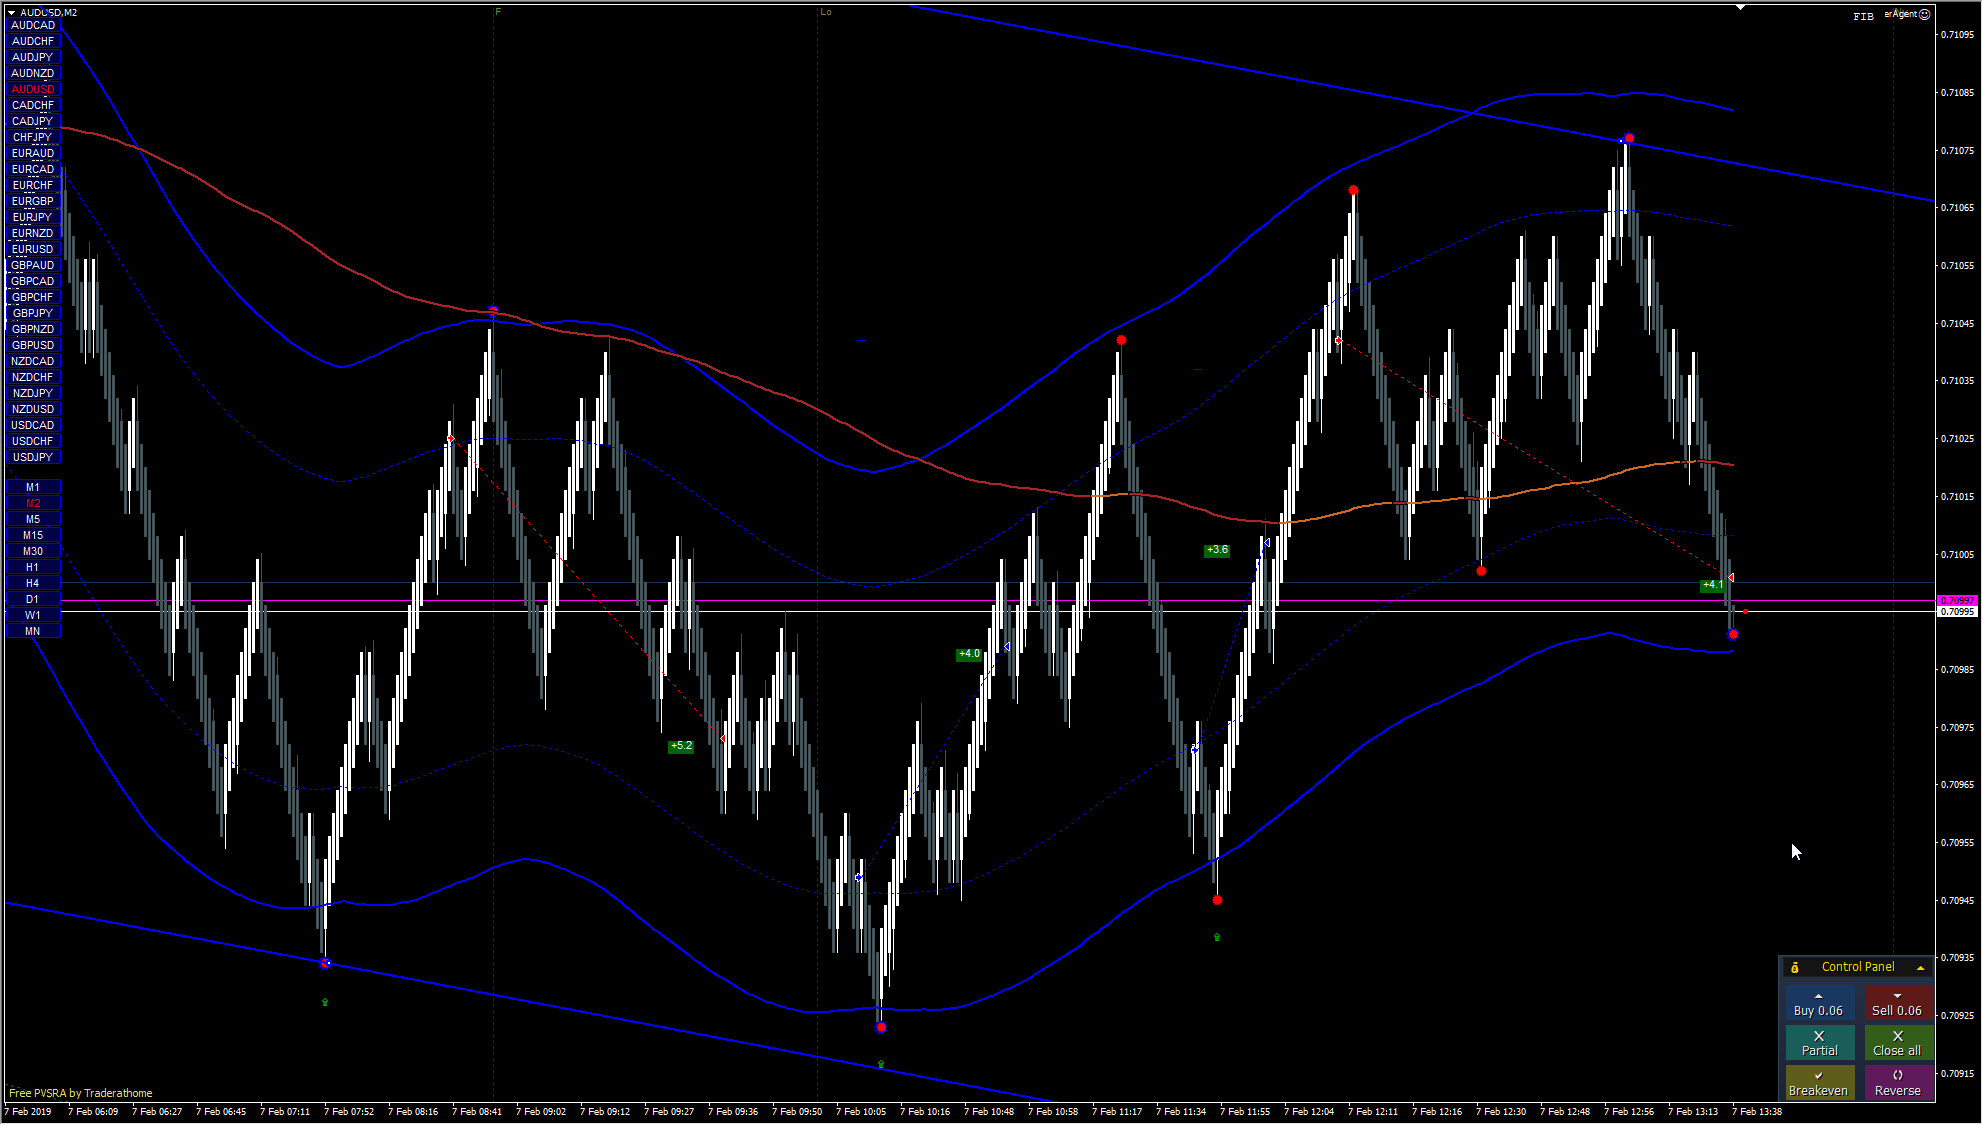Switch chart symbol to EURUSD
The height and width of the screenshot is (1125, 1983).
tap(33, 249)
